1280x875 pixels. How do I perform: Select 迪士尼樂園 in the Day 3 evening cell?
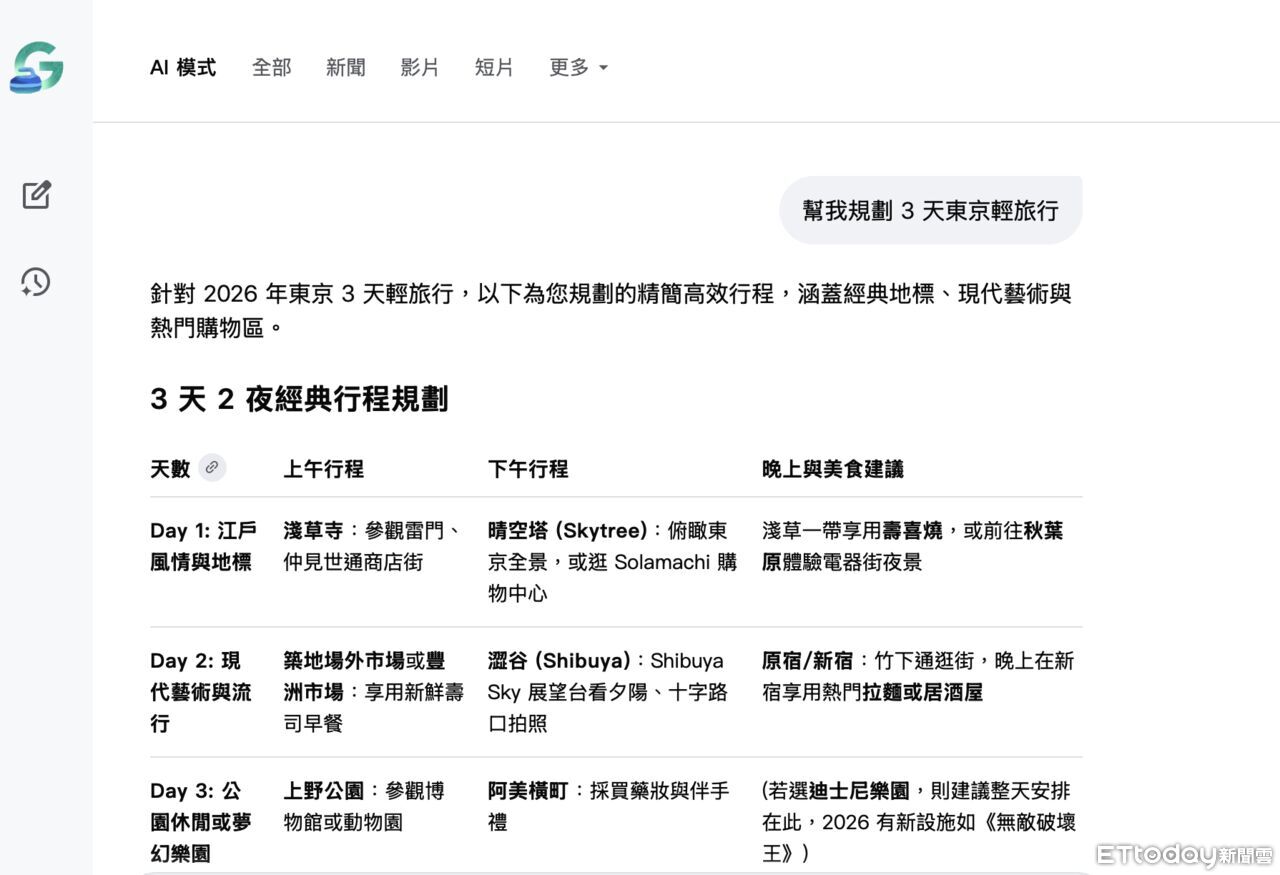point(859,790)
